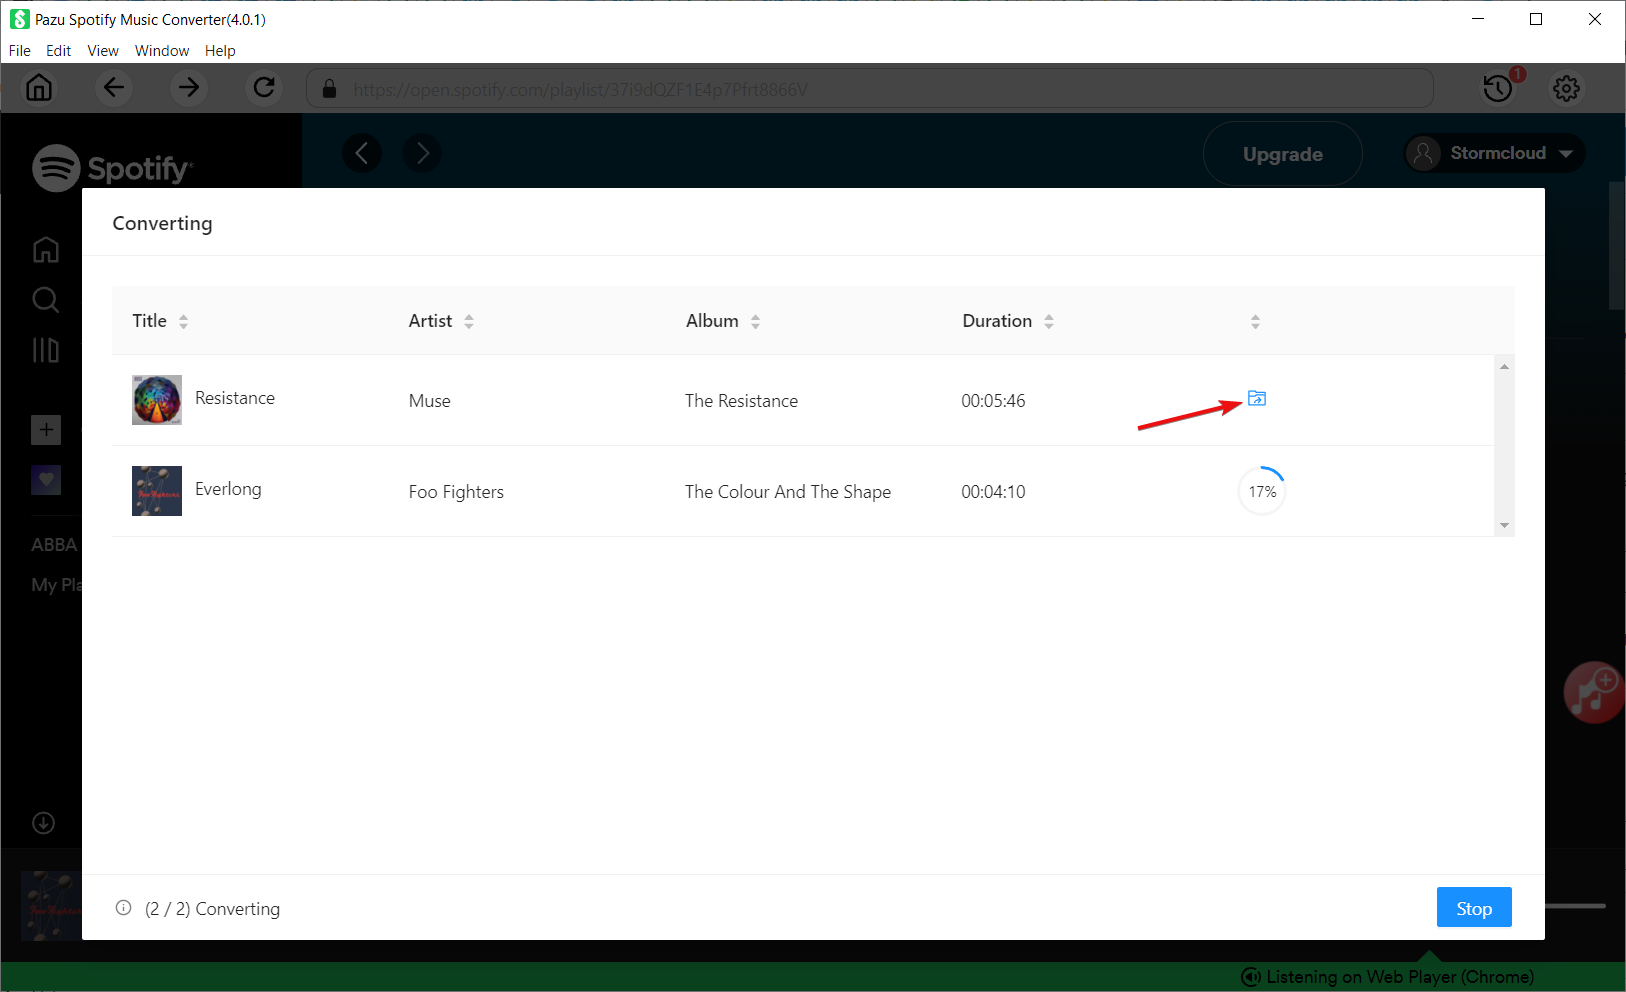Click the lock icon in the address bar
This screenshot has width=1626, height=992.
point(329,89)
